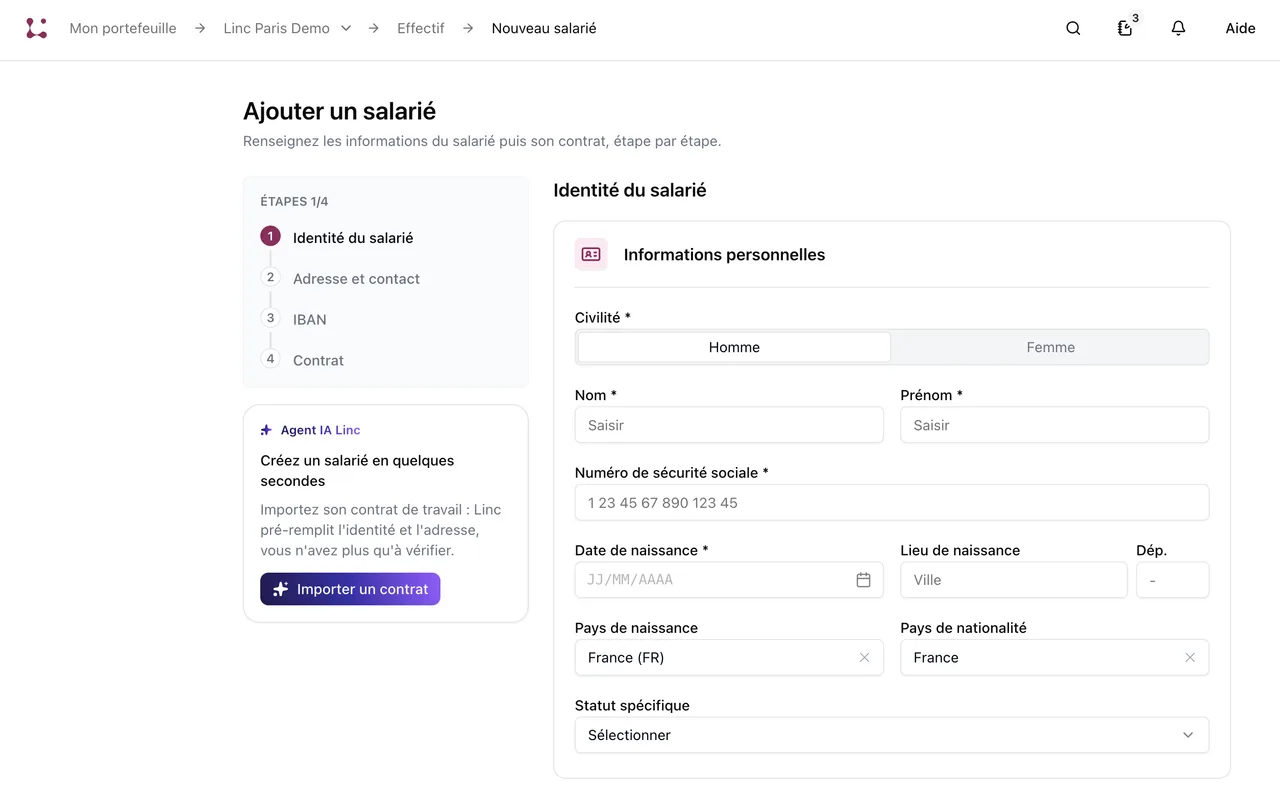Open the search magnifier icon
The height and width of the screenshot is (786, 1280).
pyautogui.click(x=1073, y=28)
